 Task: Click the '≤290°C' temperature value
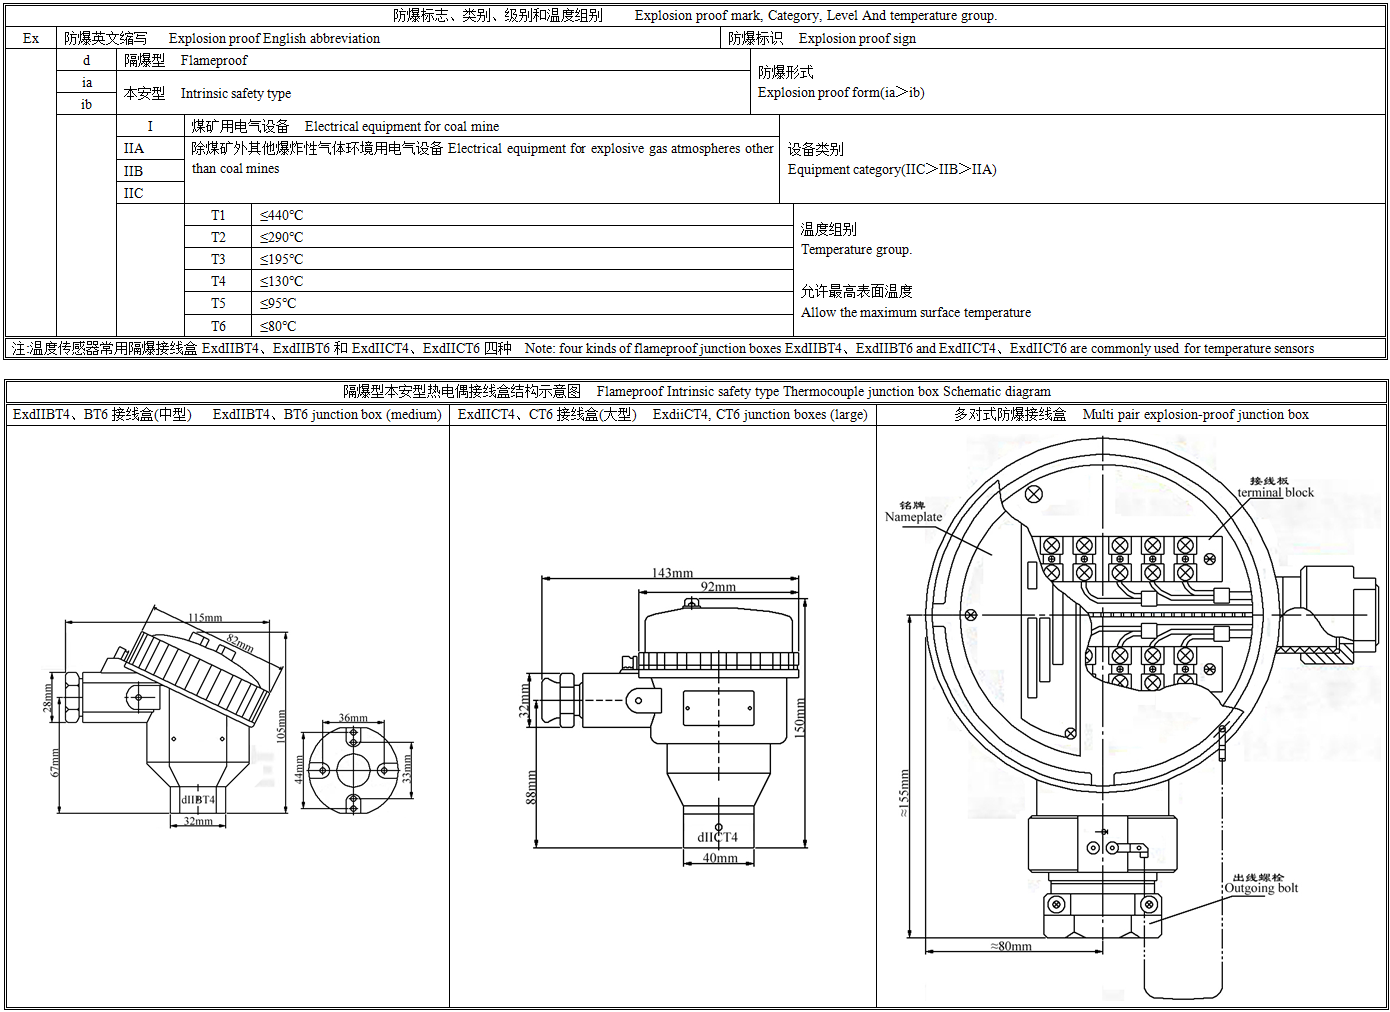pos(281,237)
